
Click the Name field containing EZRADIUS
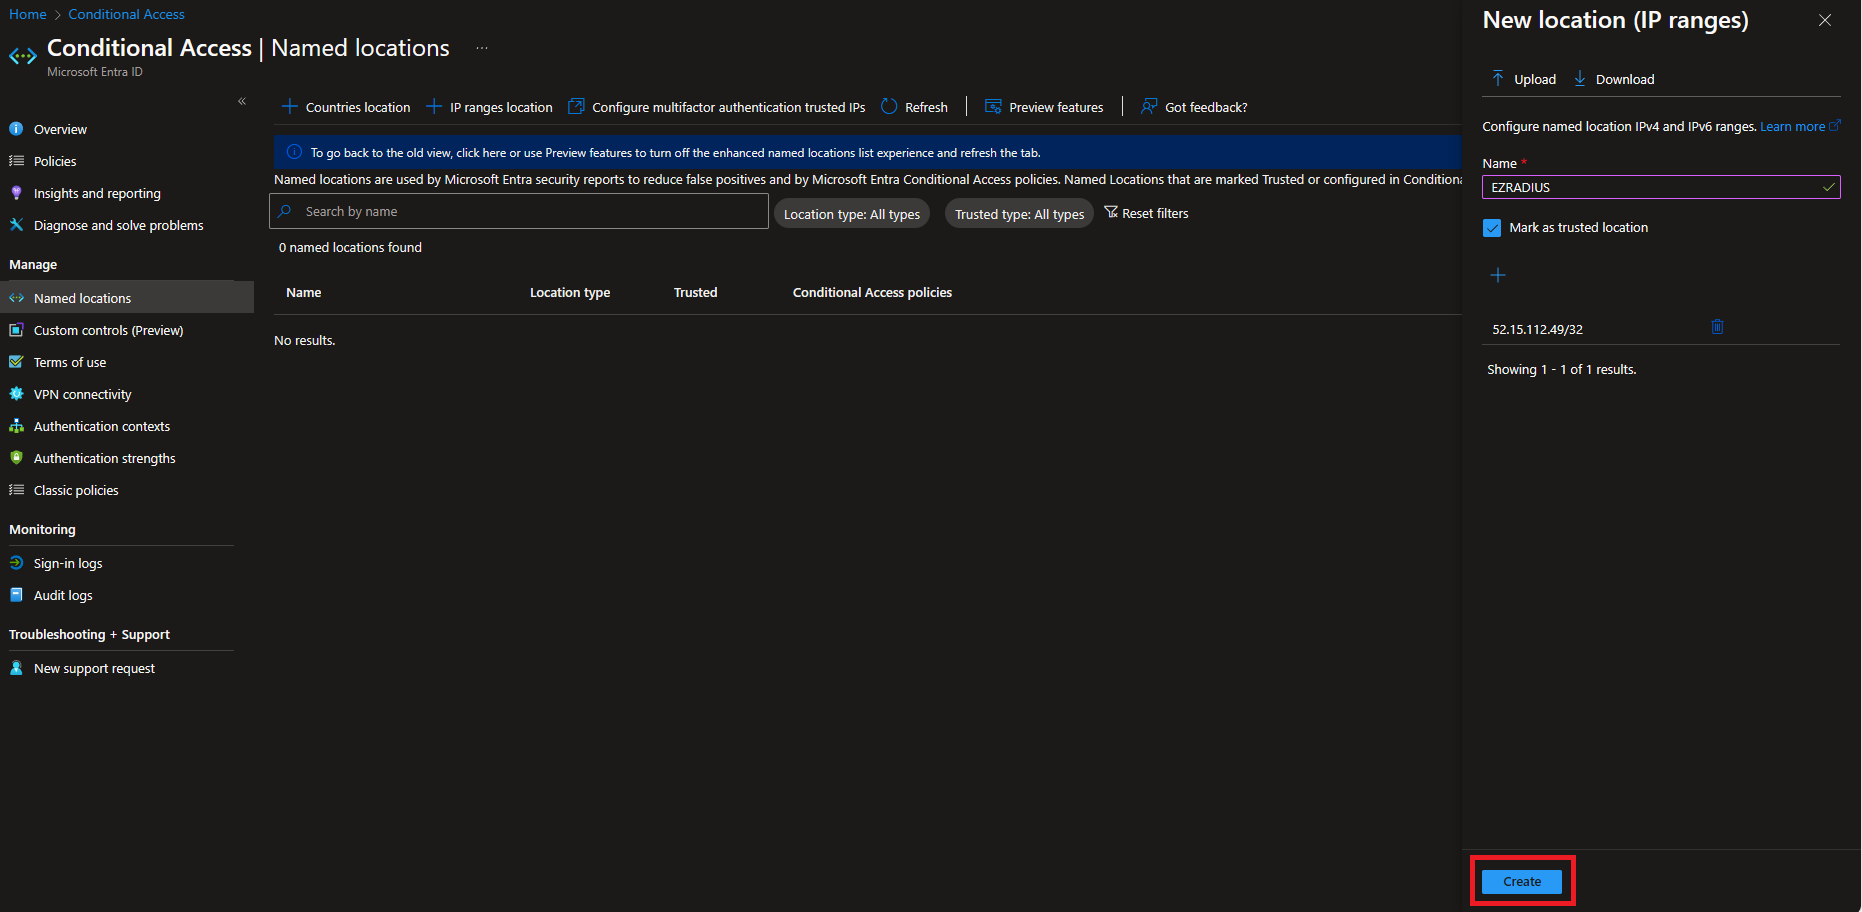(x=1650, y=187)
